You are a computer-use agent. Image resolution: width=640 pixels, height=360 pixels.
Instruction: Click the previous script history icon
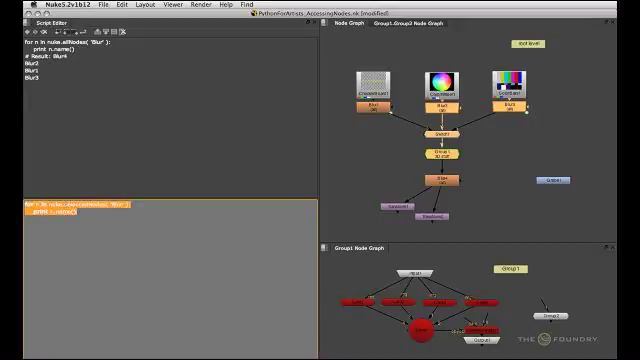pyautogui.click(x=27, y=32)
